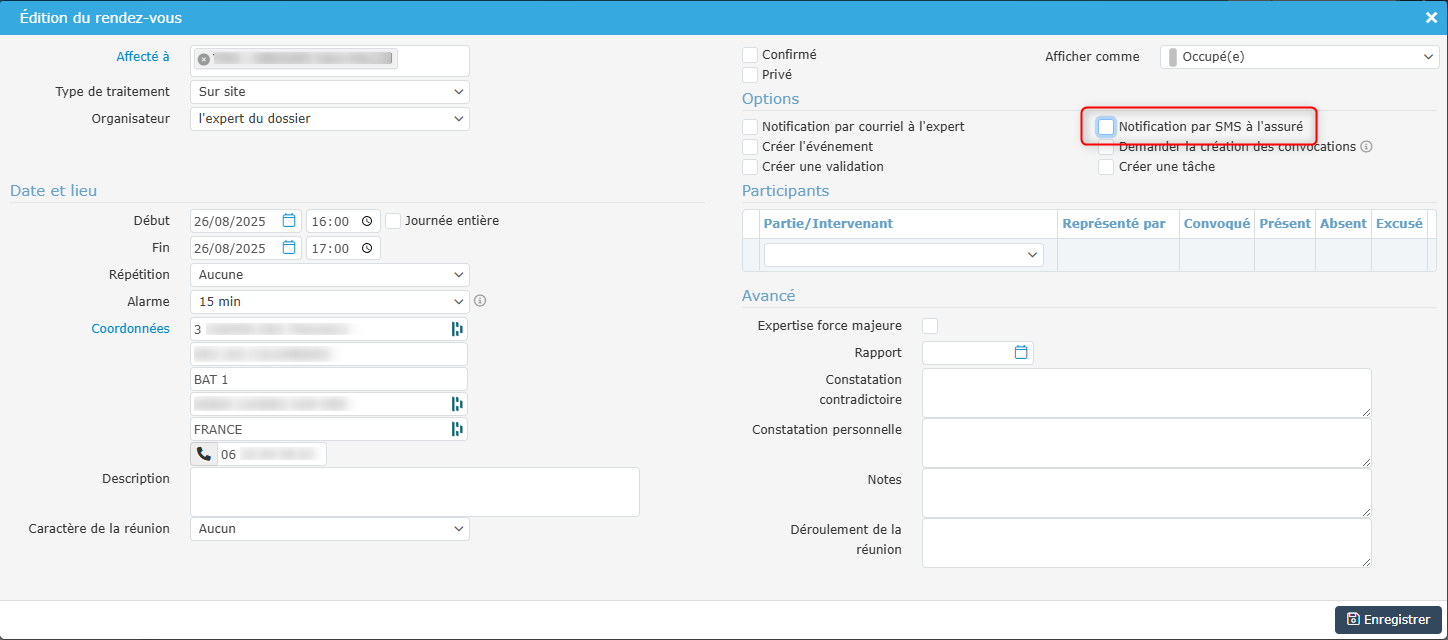
Task: Expand the Afficher comme dropdown
Action: tap(1299, 57)
